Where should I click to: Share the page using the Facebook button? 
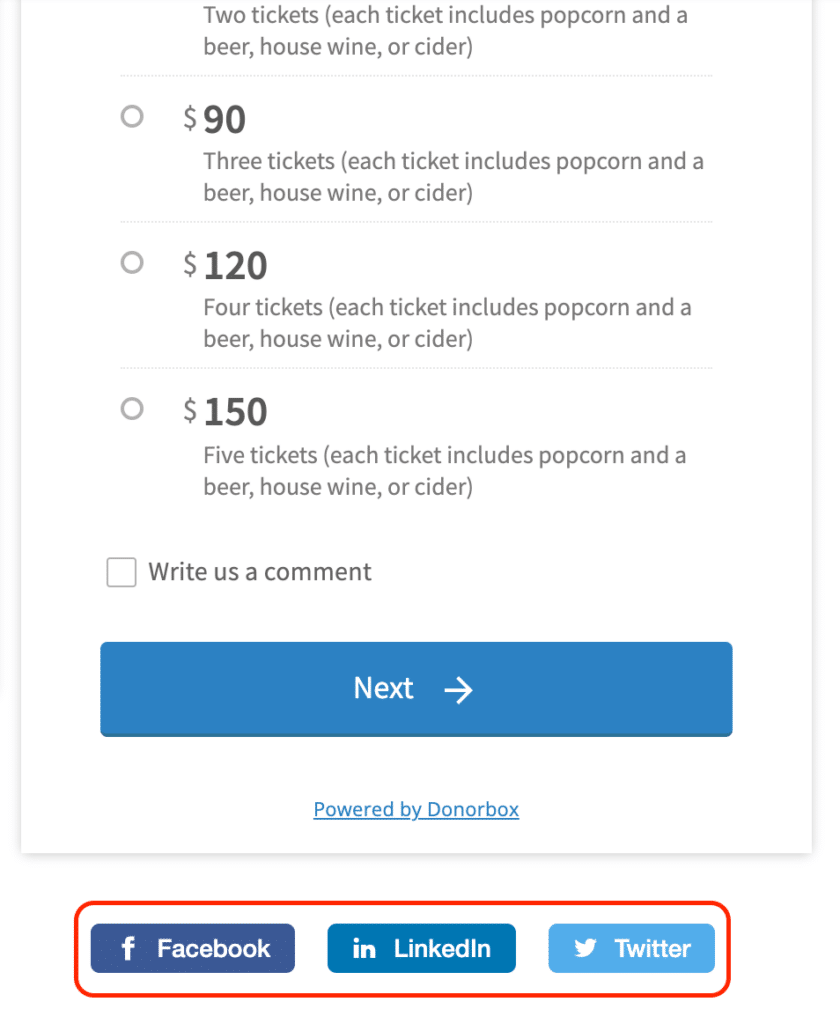coord(192,948)
